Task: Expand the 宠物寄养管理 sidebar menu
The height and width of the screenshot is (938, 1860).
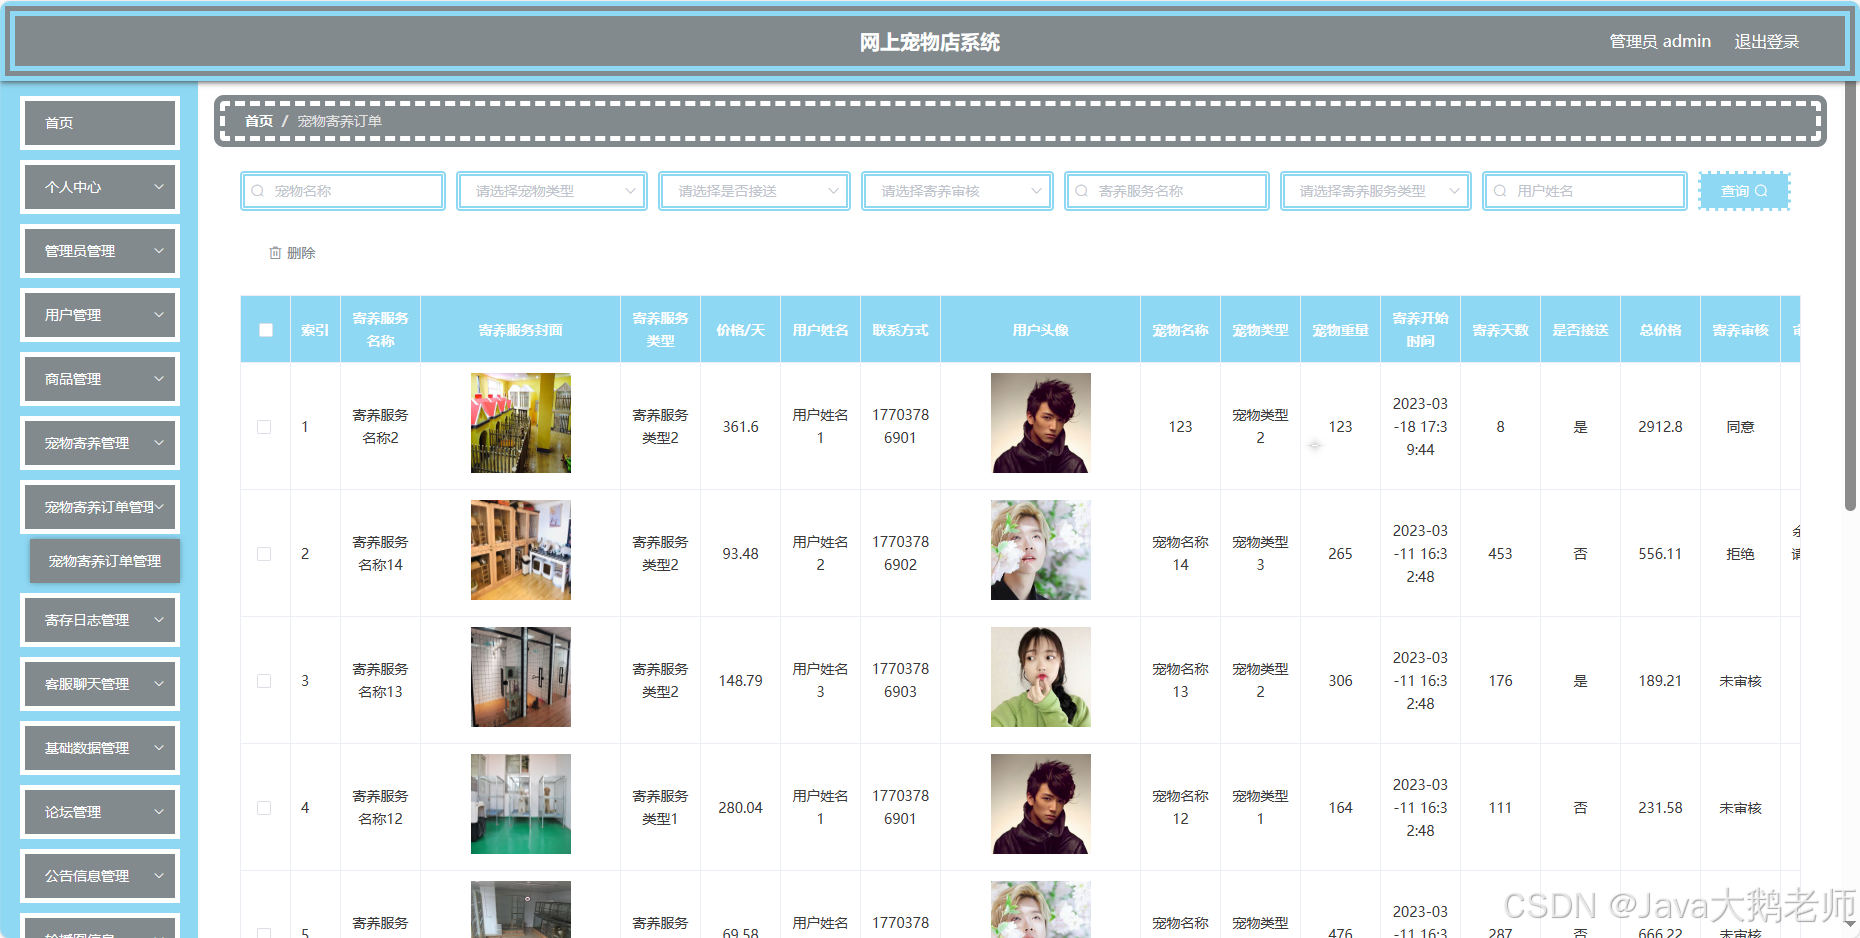Action: point(100,443)
